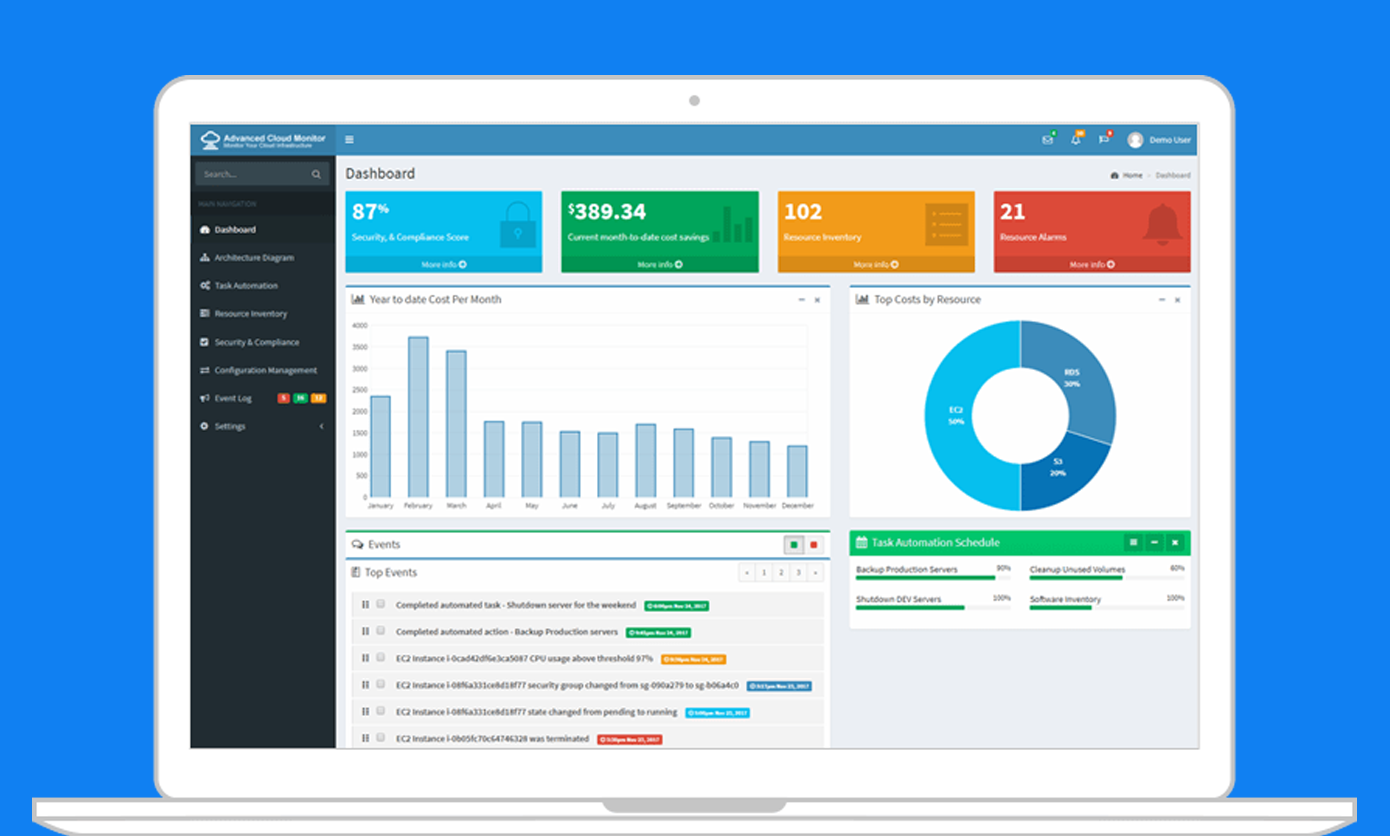Expand the Settings submenu chevron
The width and height of the screenshot is (1390, 836).
pyautogui.click(x=321, y=426)
